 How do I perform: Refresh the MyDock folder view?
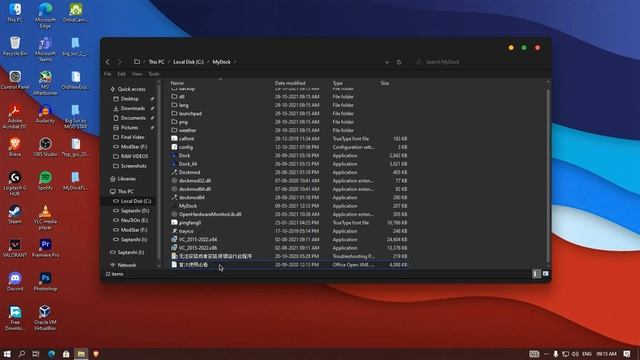click(x=399, y=62)
